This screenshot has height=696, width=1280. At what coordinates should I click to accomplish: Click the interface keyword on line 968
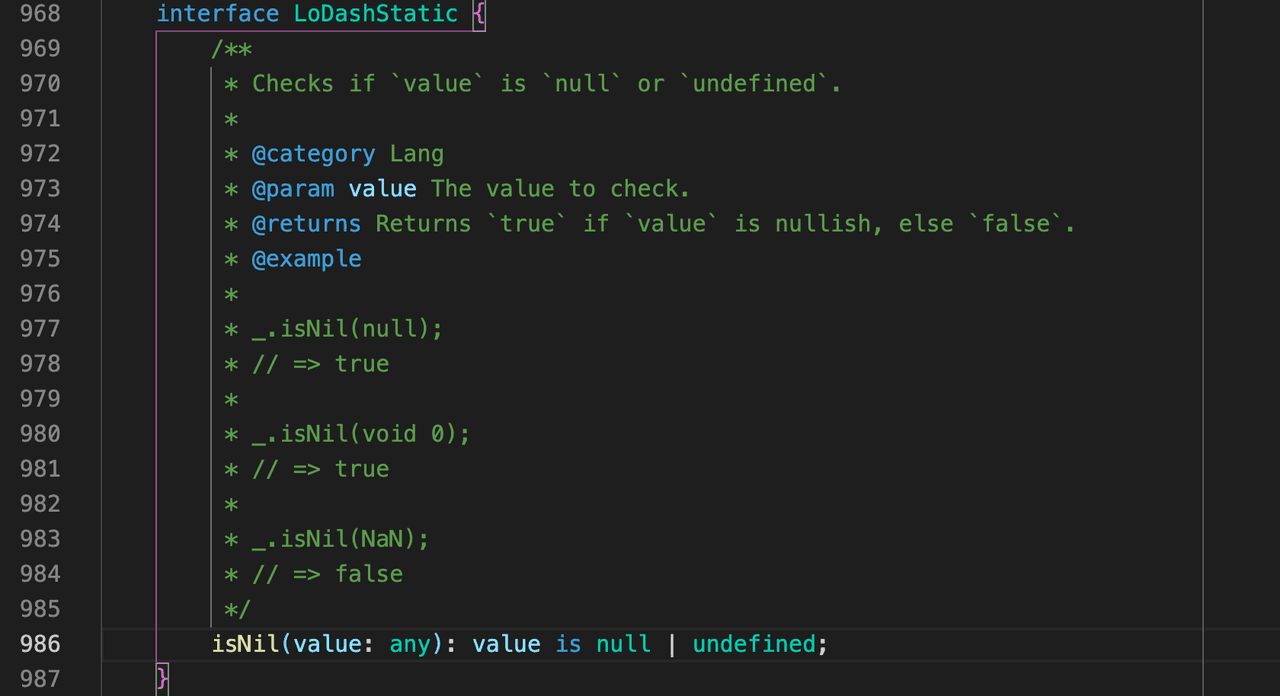click(x=217, y=14)
